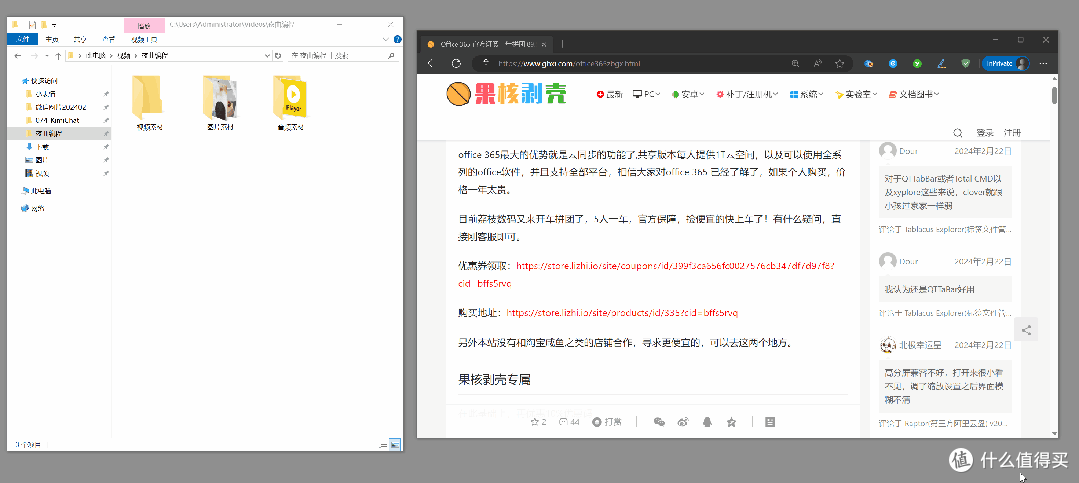Open the pink contextual tab in Explorer ribbon
The height and width of the screenshot is (483, 1079).
[145, 25]
